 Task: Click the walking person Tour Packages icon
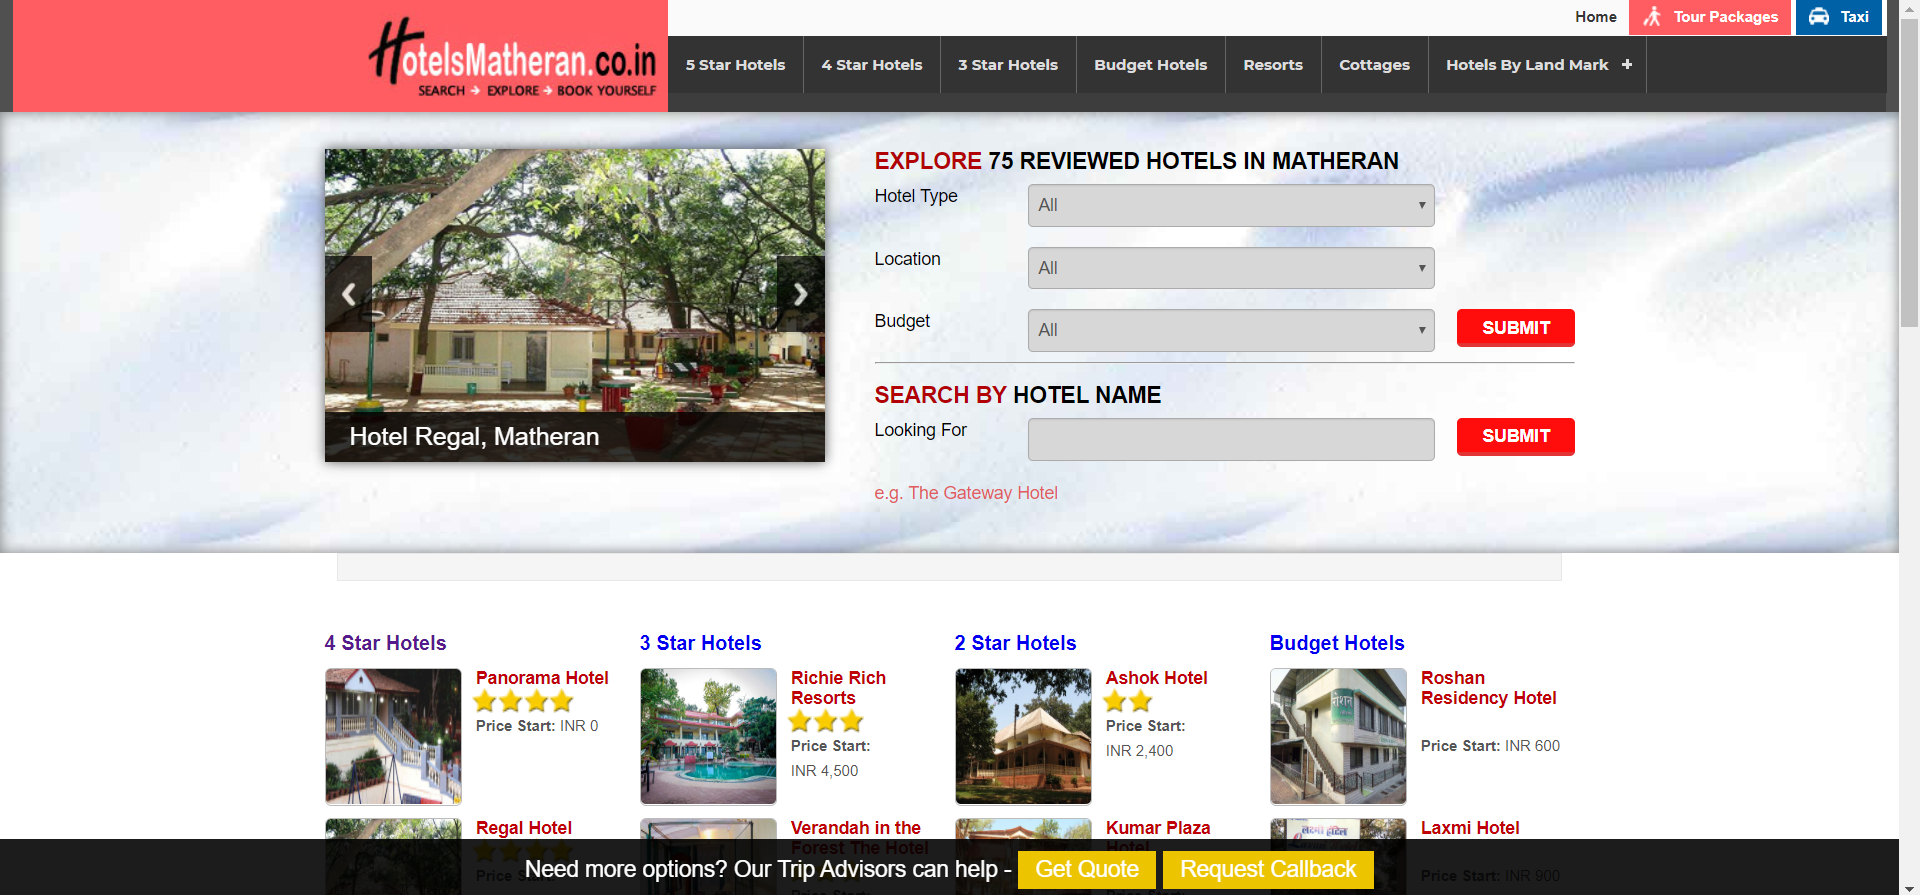1652,17
